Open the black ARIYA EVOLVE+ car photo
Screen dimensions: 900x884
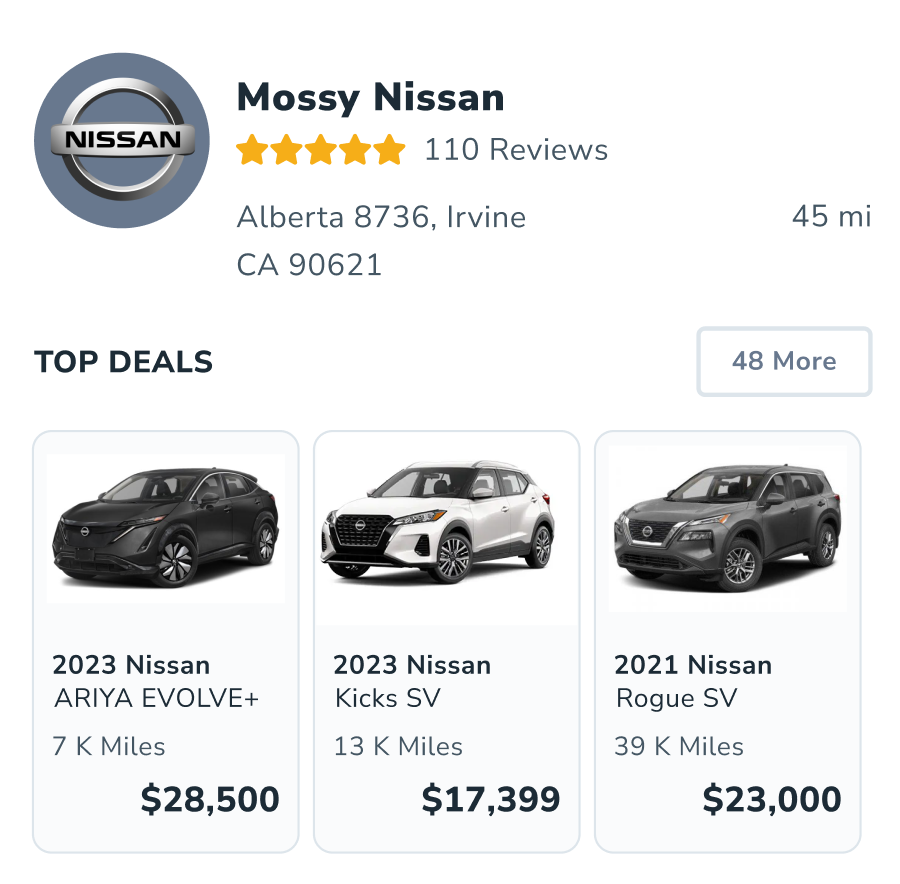166,527
